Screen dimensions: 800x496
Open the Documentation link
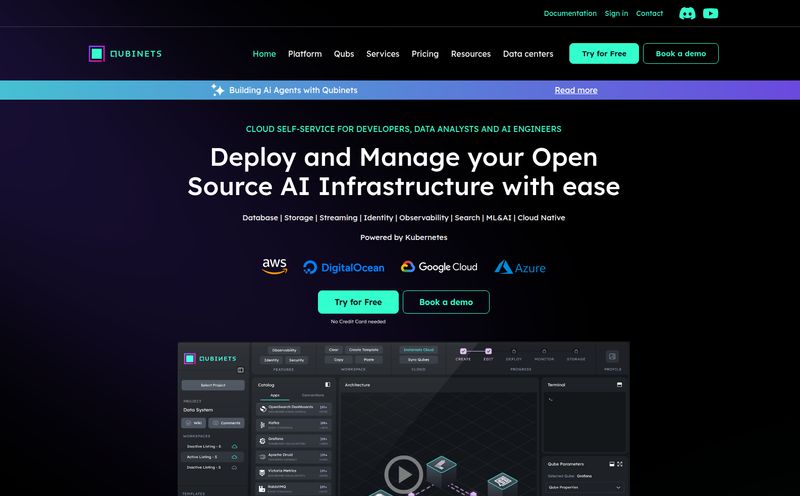(x=570, y=13)
